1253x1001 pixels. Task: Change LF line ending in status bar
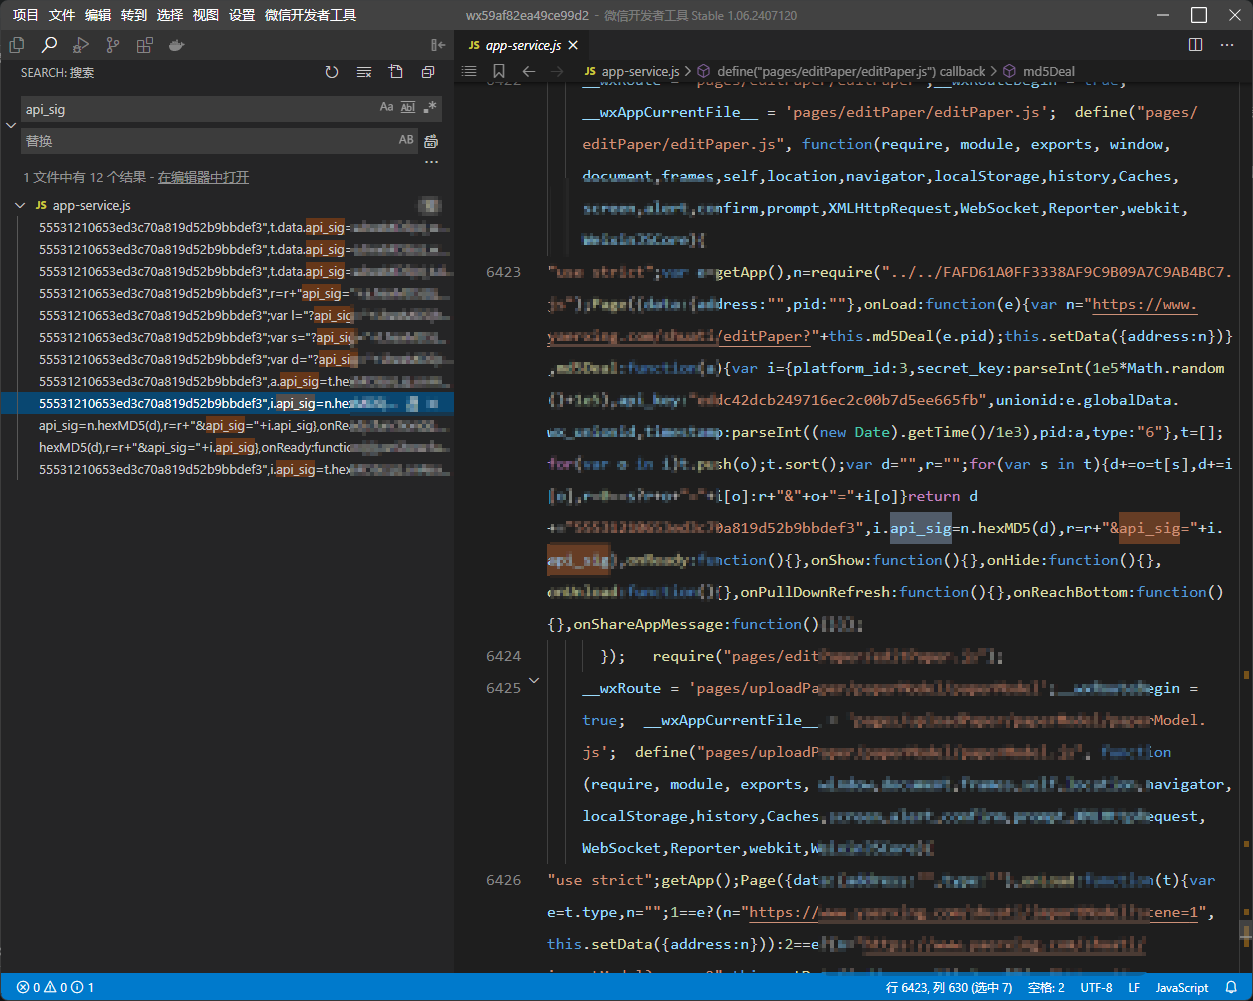[x=1134, y=987]
